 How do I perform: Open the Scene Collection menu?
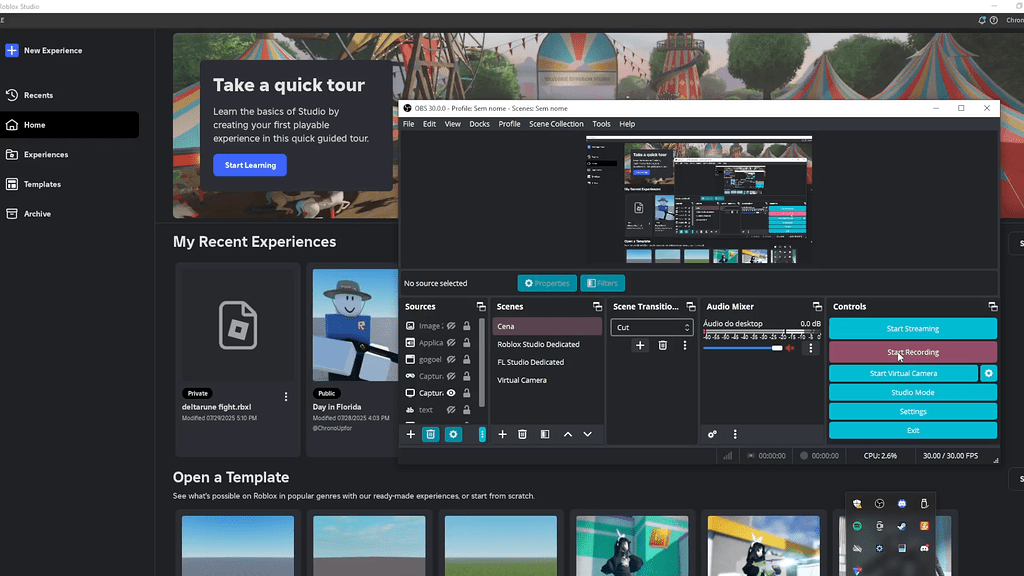556,123
